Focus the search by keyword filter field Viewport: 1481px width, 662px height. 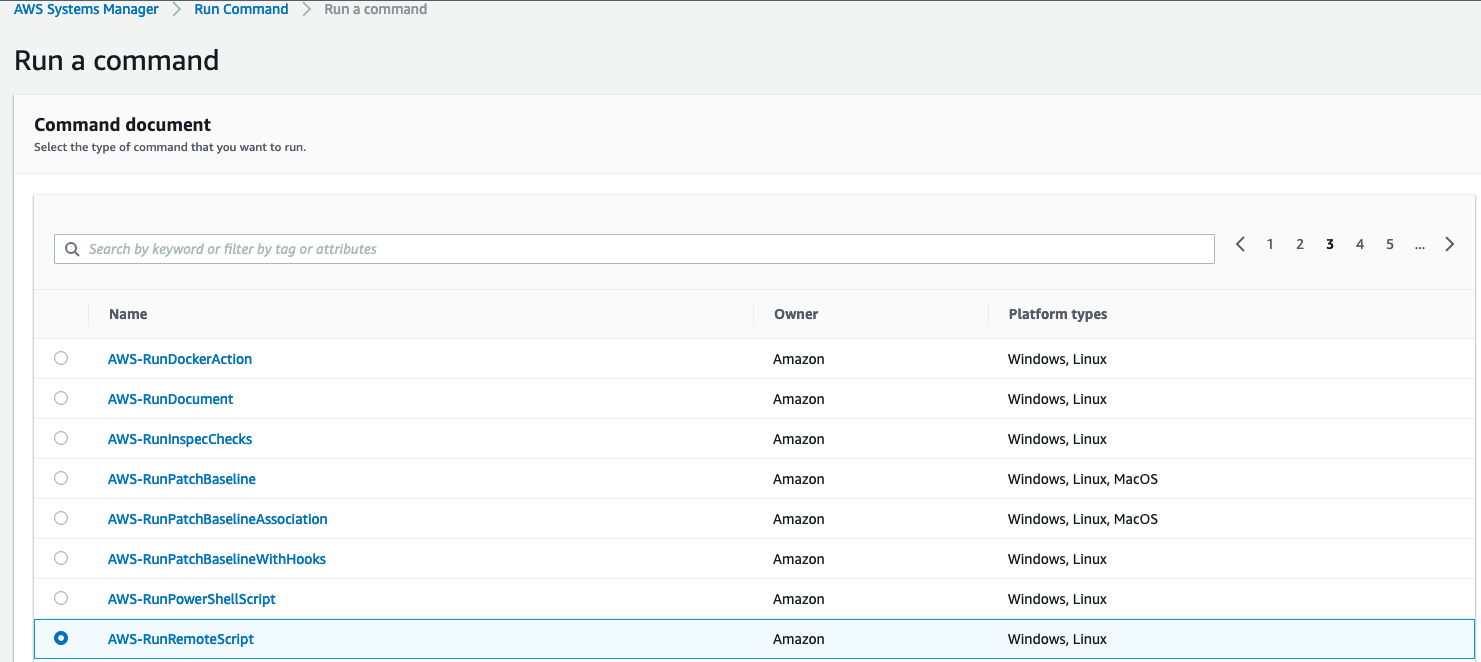[634, 249]
